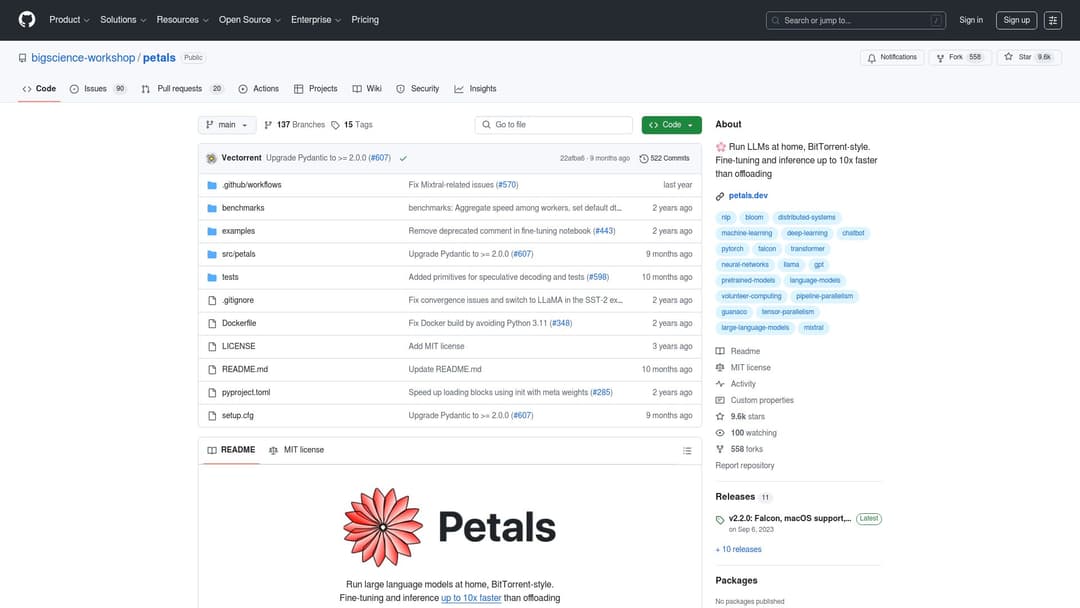Switch to the Pull requests tab

coord(183,89)
